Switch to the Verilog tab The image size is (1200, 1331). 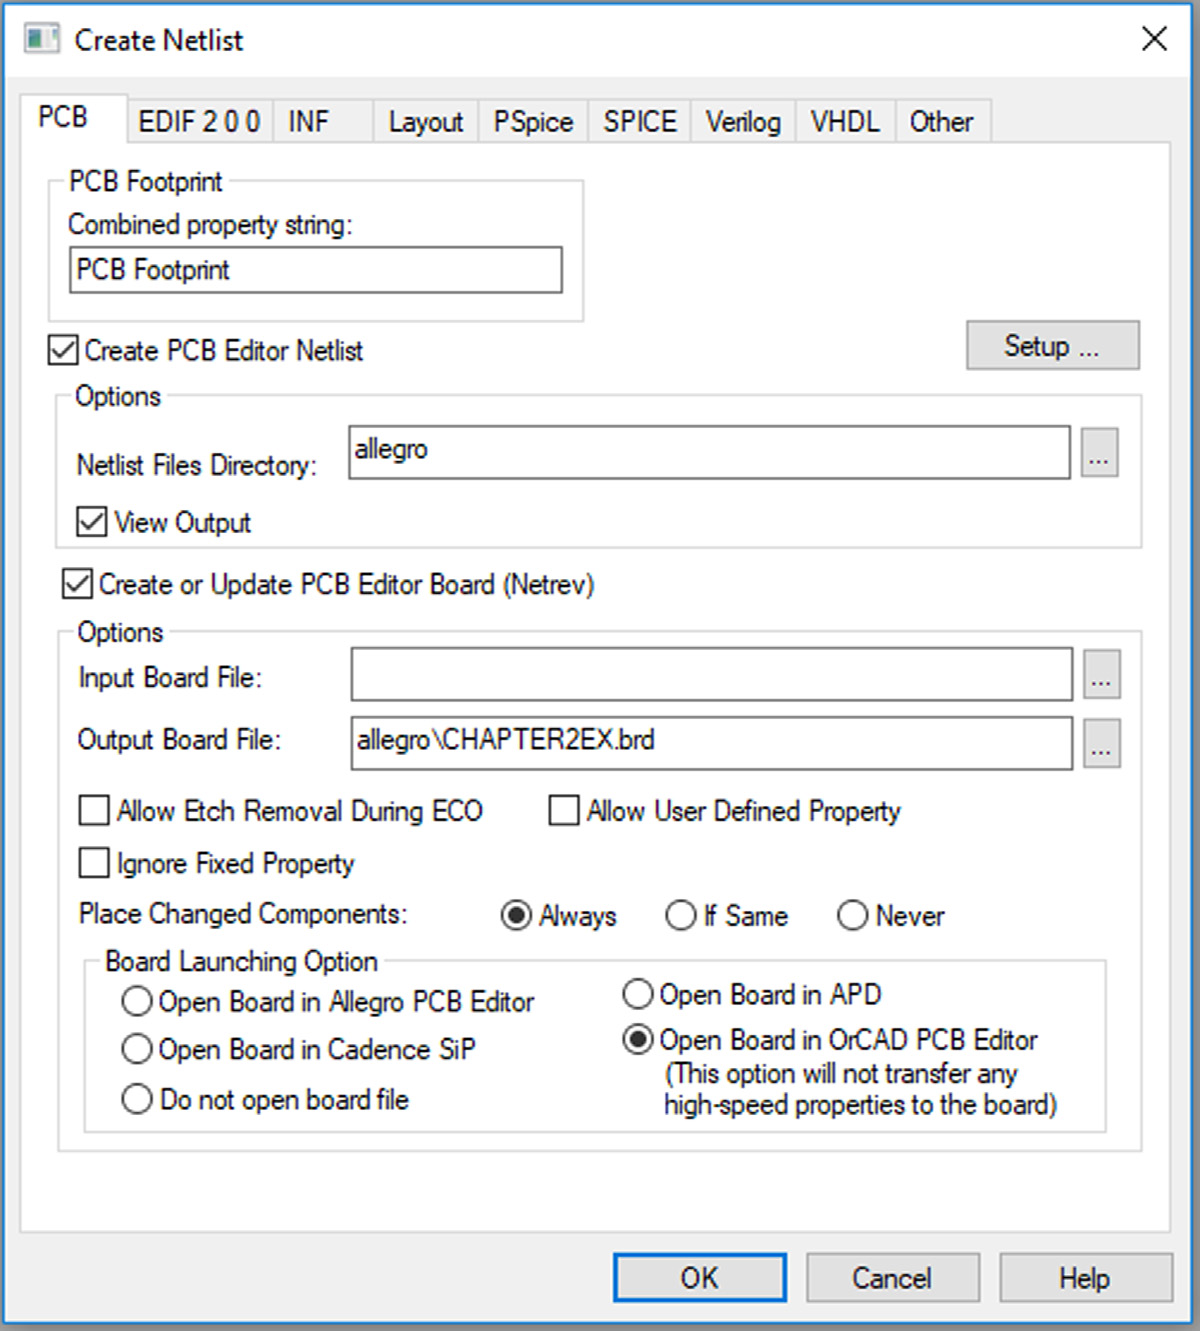pyautogui.click(x=742, y=122)
